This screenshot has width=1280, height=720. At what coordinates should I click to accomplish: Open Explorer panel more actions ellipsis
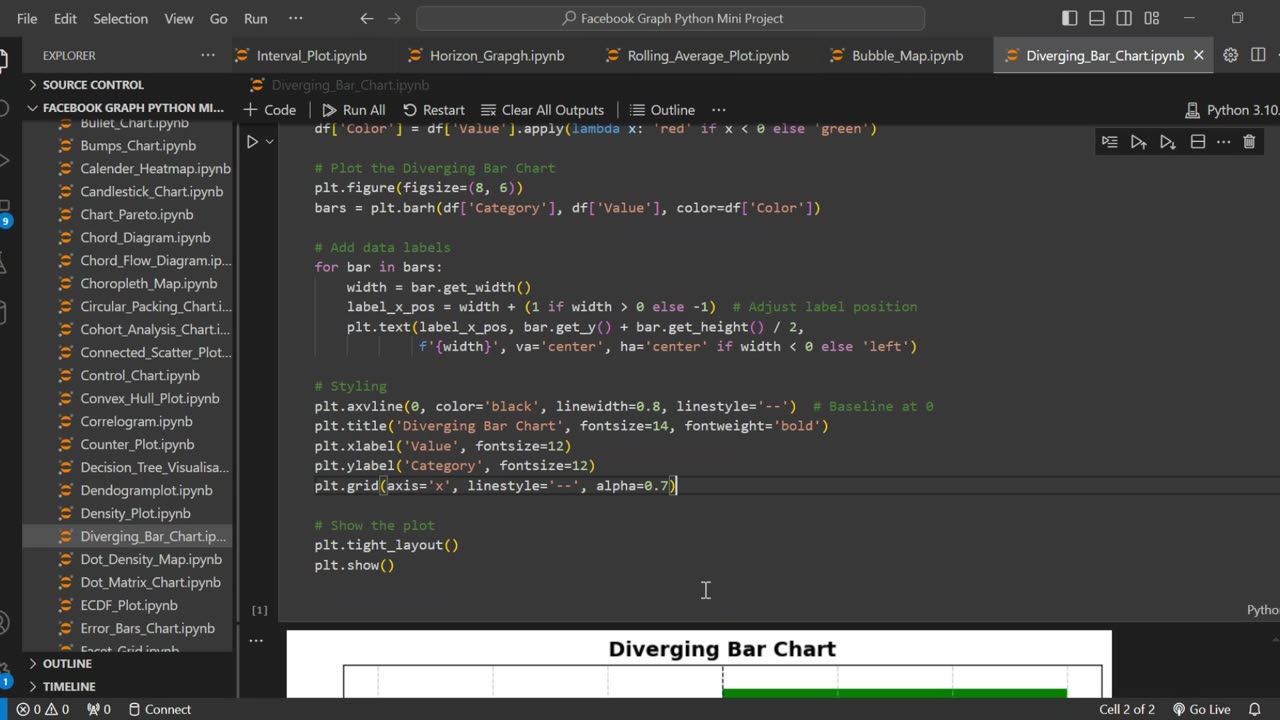(207, 55)
